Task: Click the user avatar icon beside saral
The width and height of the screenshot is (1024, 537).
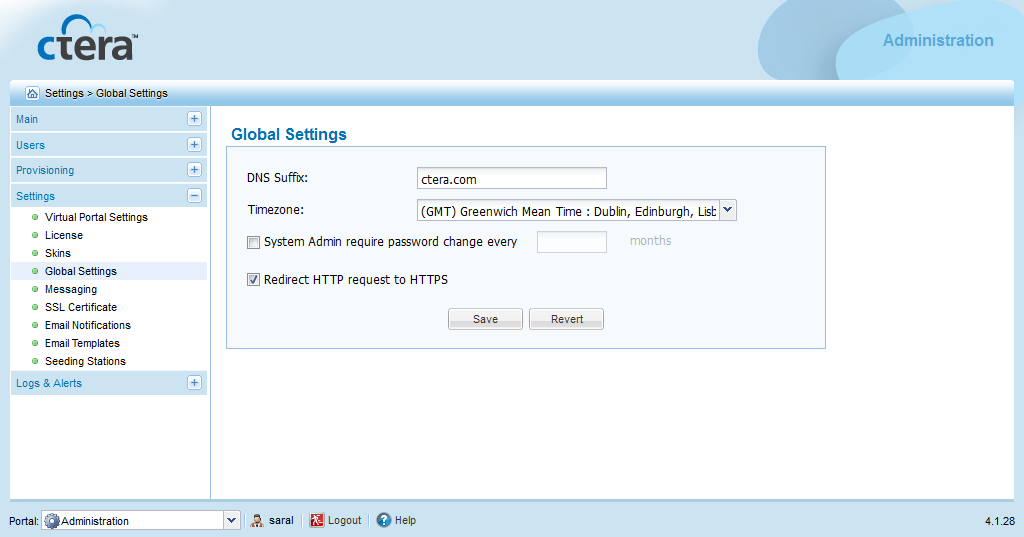Action: point(257,520)
